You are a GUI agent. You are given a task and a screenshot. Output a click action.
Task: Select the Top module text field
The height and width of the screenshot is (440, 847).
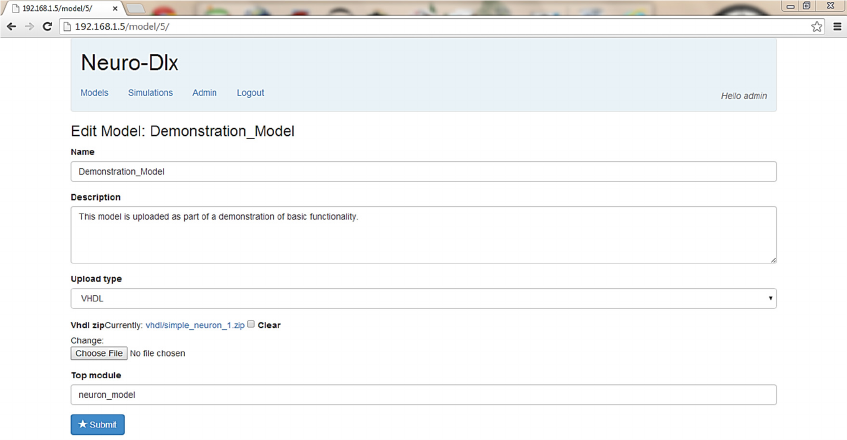coord(423,395)
